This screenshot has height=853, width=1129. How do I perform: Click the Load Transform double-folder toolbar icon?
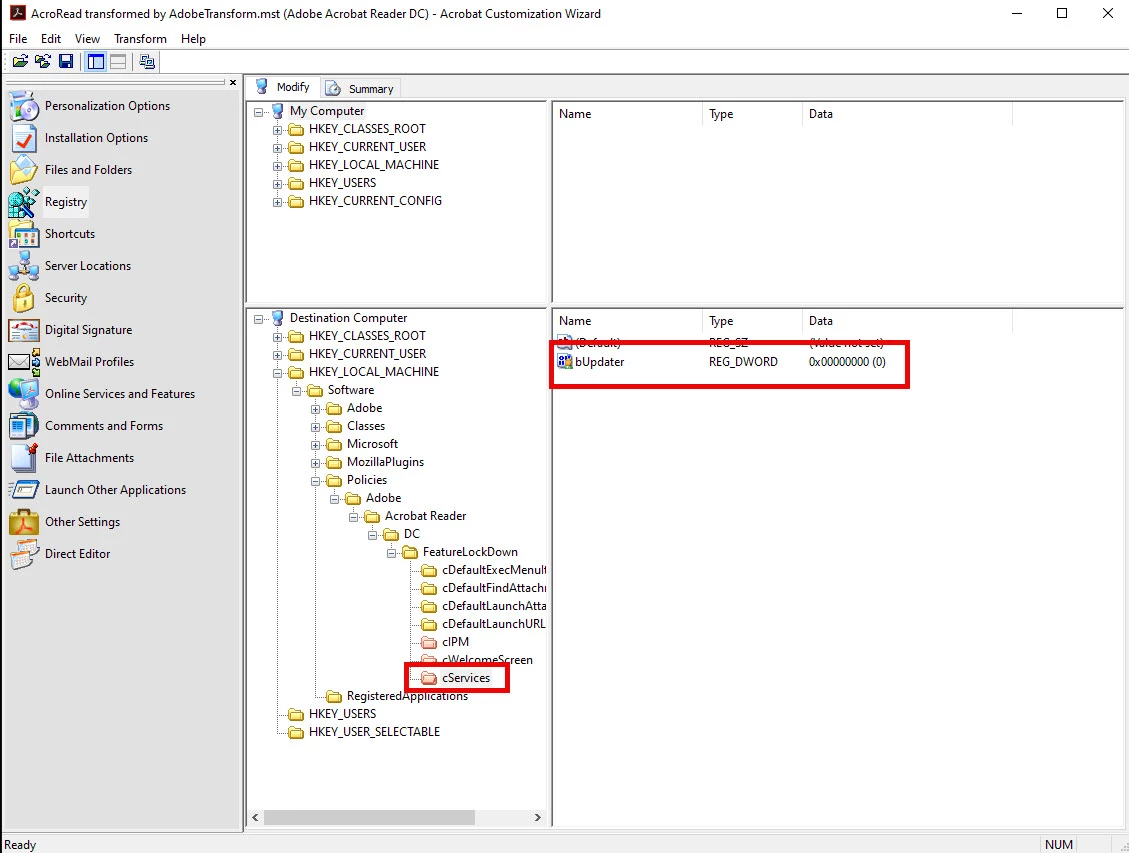tap(42, 62)
